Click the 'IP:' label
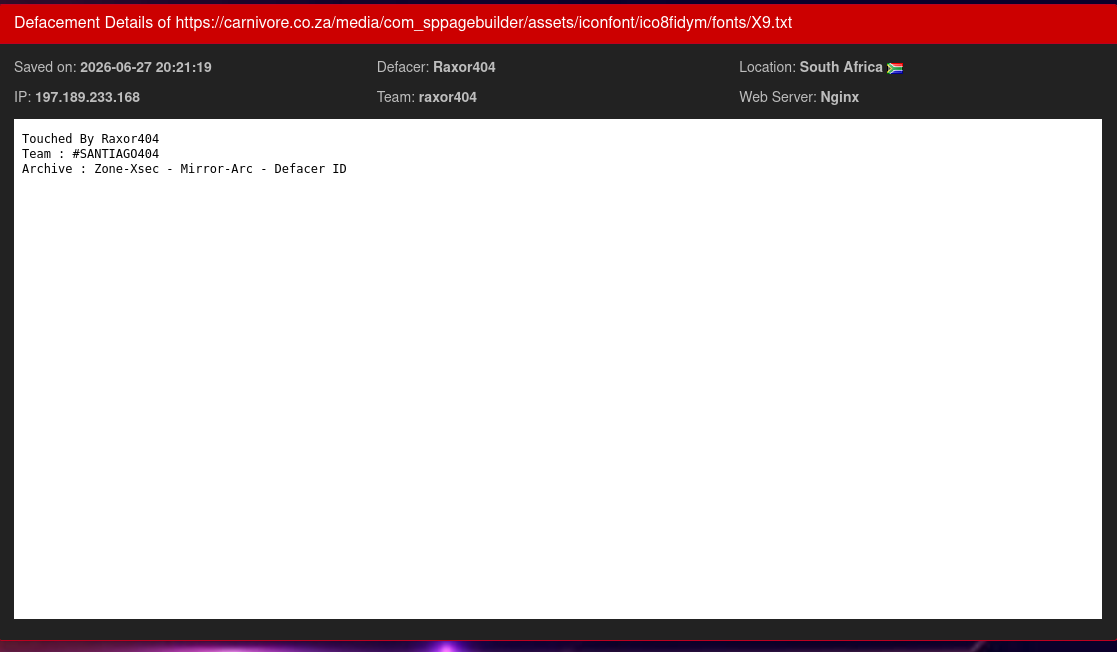The image size is (1117, 652). click(23, 97)
